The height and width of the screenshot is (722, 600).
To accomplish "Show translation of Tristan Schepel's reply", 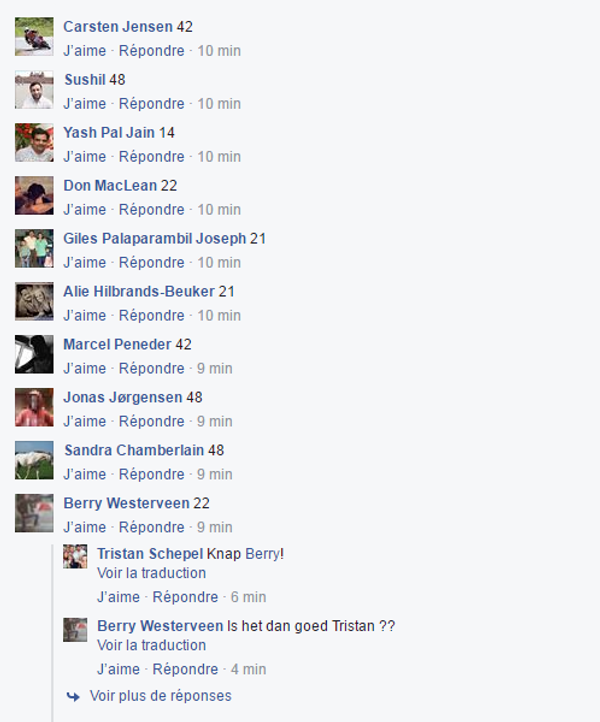I will tap(151, 573).
